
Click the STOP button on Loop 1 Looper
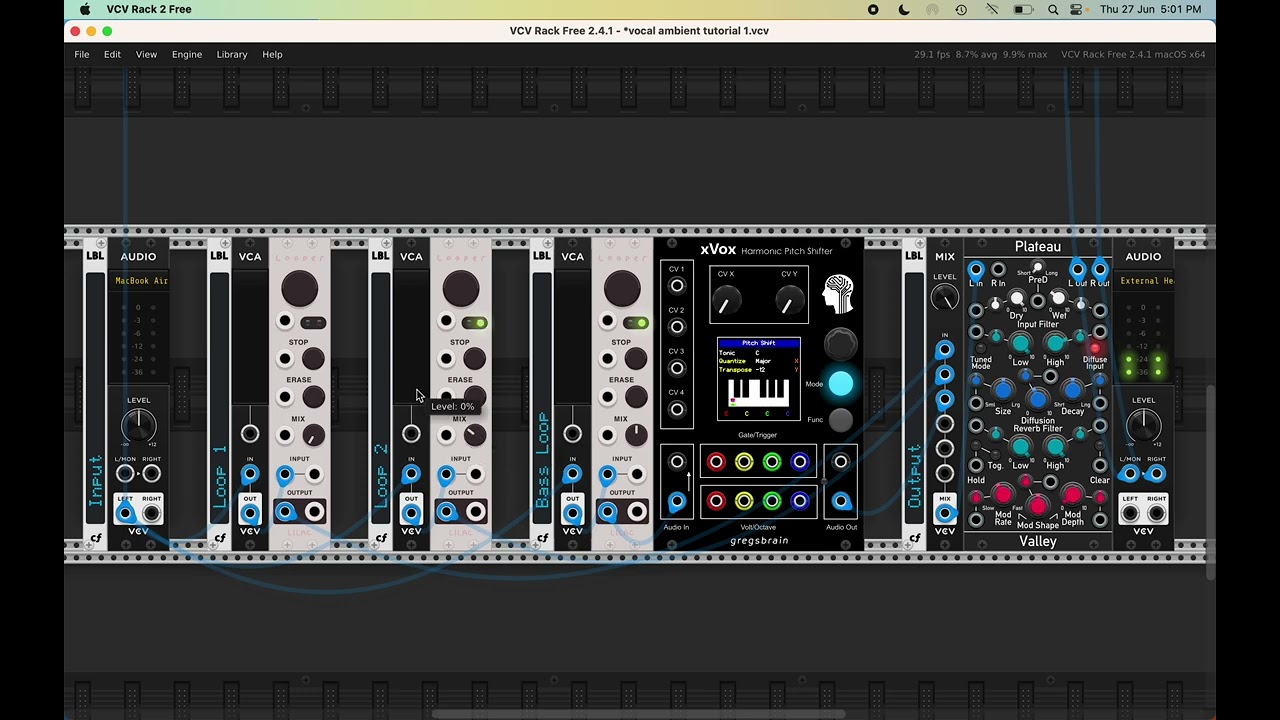pyautogui.click(x=313, y=358)
